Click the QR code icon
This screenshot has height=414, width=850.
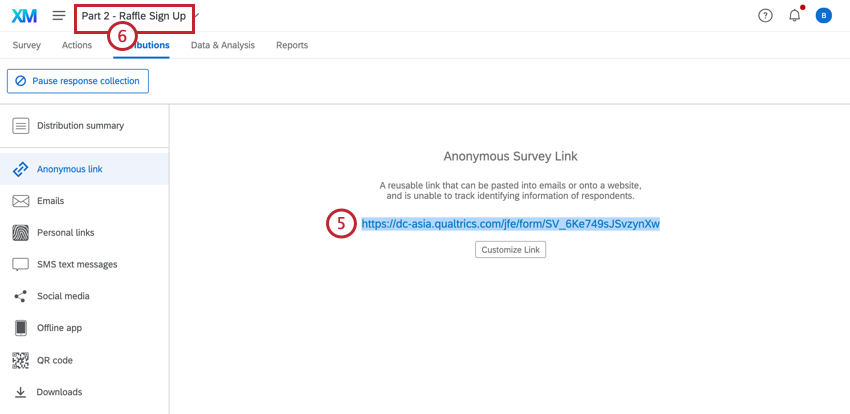pyautogui.click(x=20, y=360)
